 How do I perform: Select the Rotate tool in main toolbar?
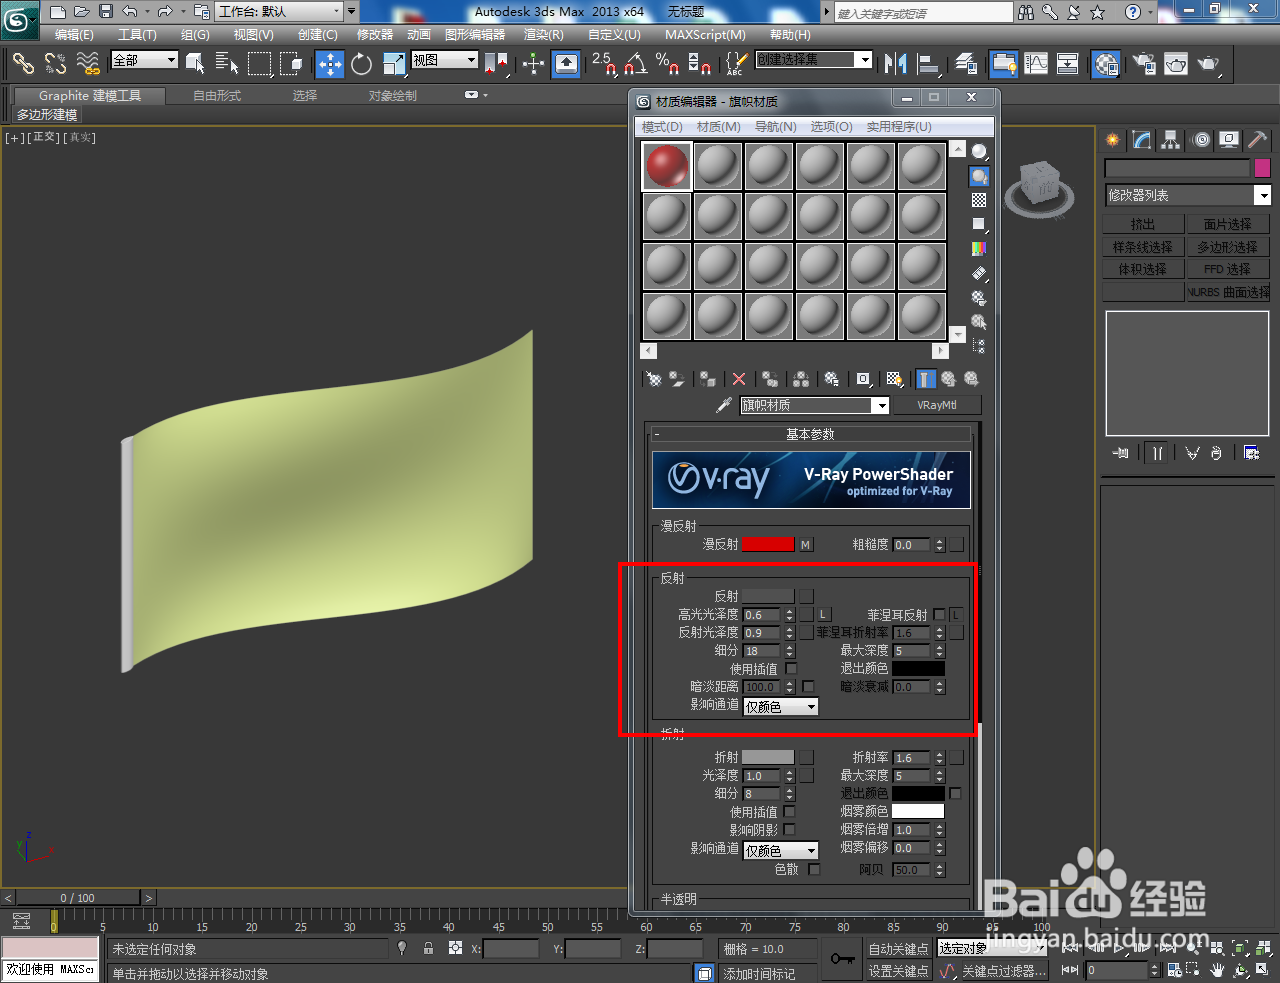[362, 64]
